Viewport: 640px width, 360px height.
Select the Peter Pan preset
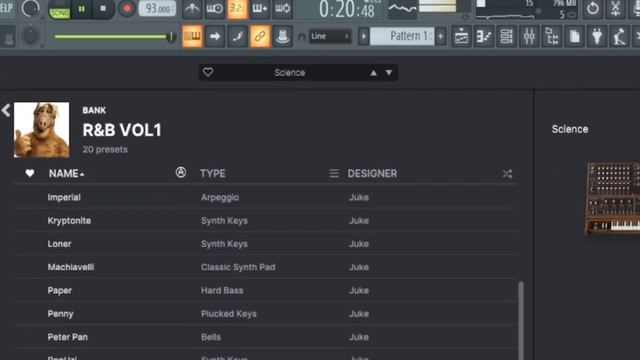click(x=265, y=337)
